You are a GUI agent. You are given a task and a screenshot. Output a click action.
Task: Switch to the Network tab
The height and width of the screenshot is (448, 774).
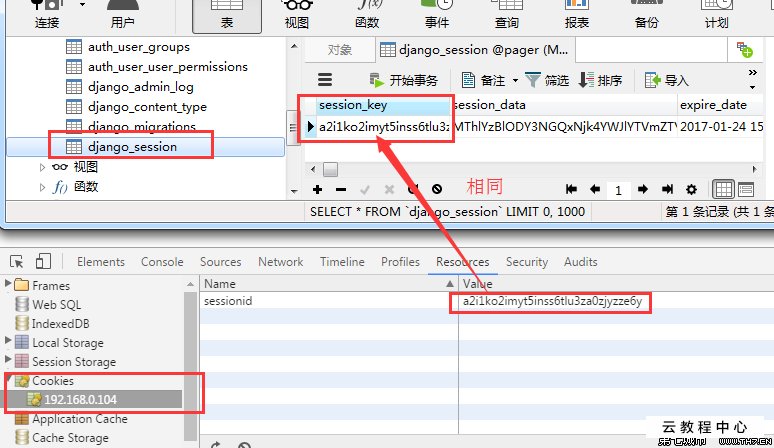[x=280, y=262]
